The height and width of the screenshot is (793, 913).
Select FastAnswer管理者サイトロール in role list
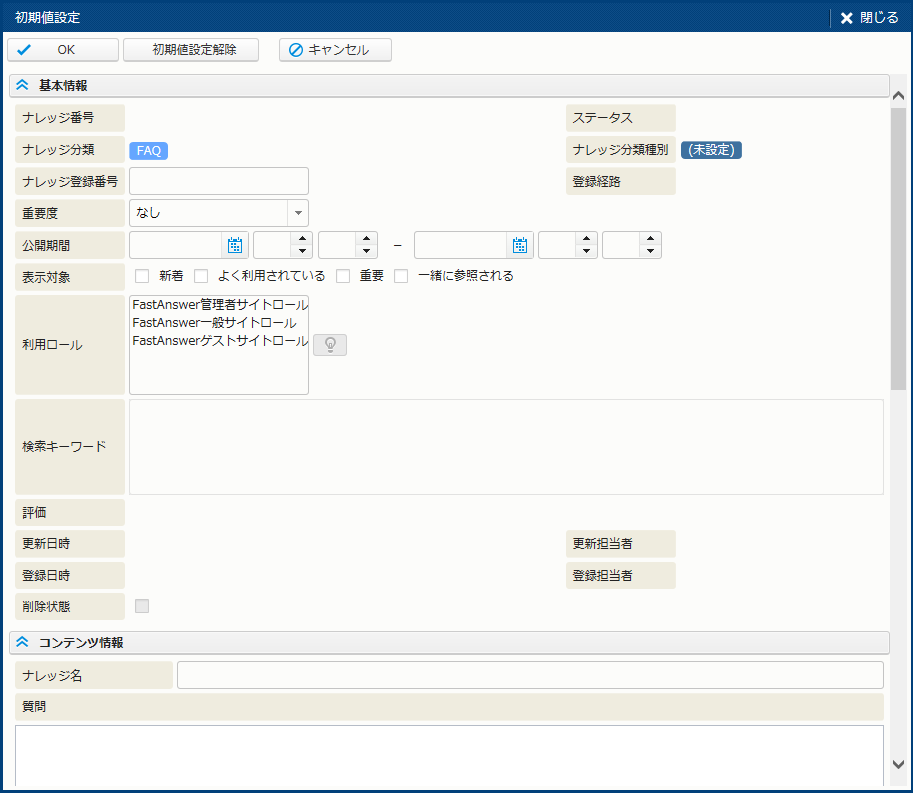click(x=220, y=304)
